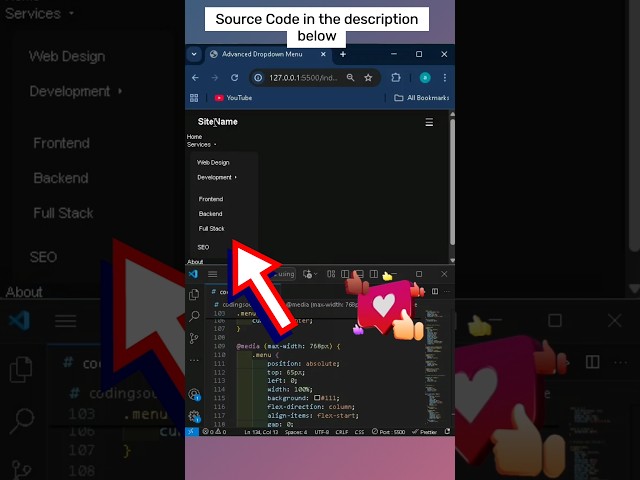Toggle Live Server Port: 5500

point(388,432)
